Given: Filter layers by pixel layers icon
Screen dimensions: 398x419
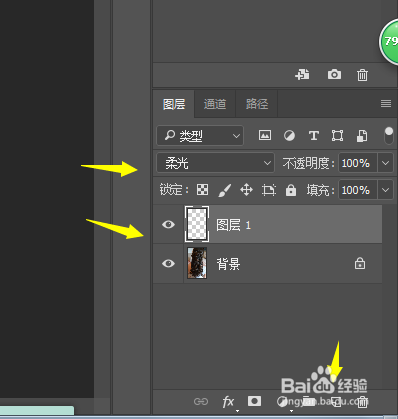Looking at the screenshot, I should (x=265, y=135).
